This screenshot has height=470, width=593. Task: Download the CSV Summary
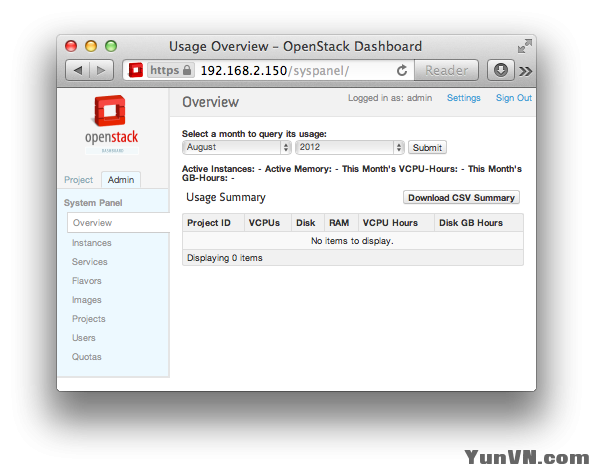(461, 197)
